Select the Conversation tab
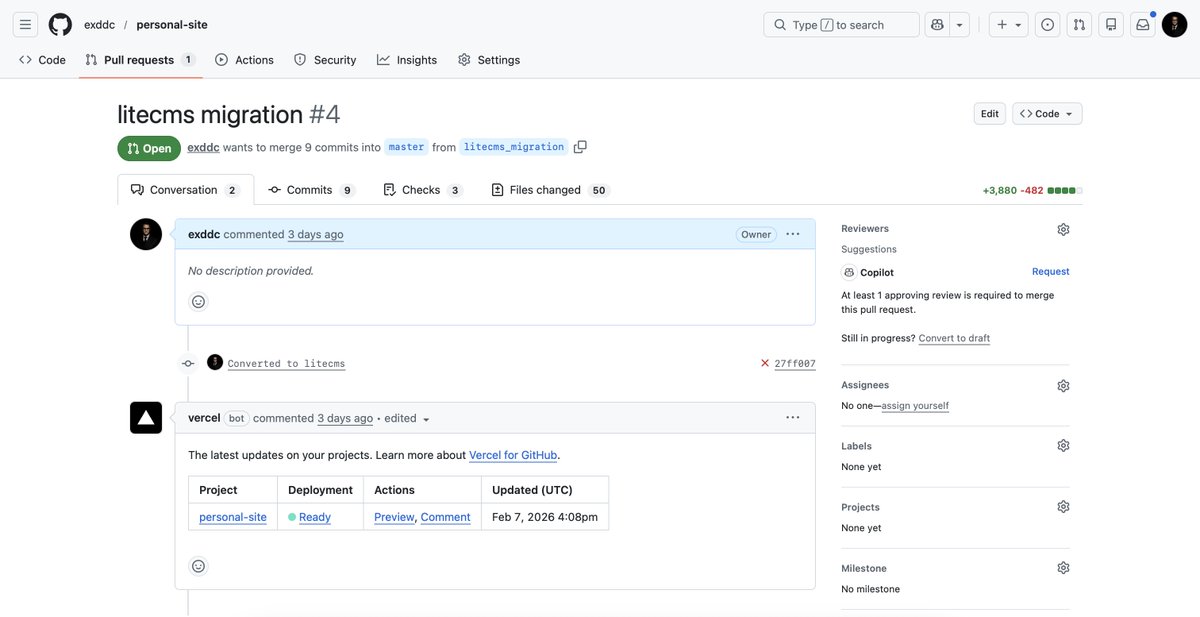Image resolution: width=1200 pixels, height=617 pixels. pos(185,190)
